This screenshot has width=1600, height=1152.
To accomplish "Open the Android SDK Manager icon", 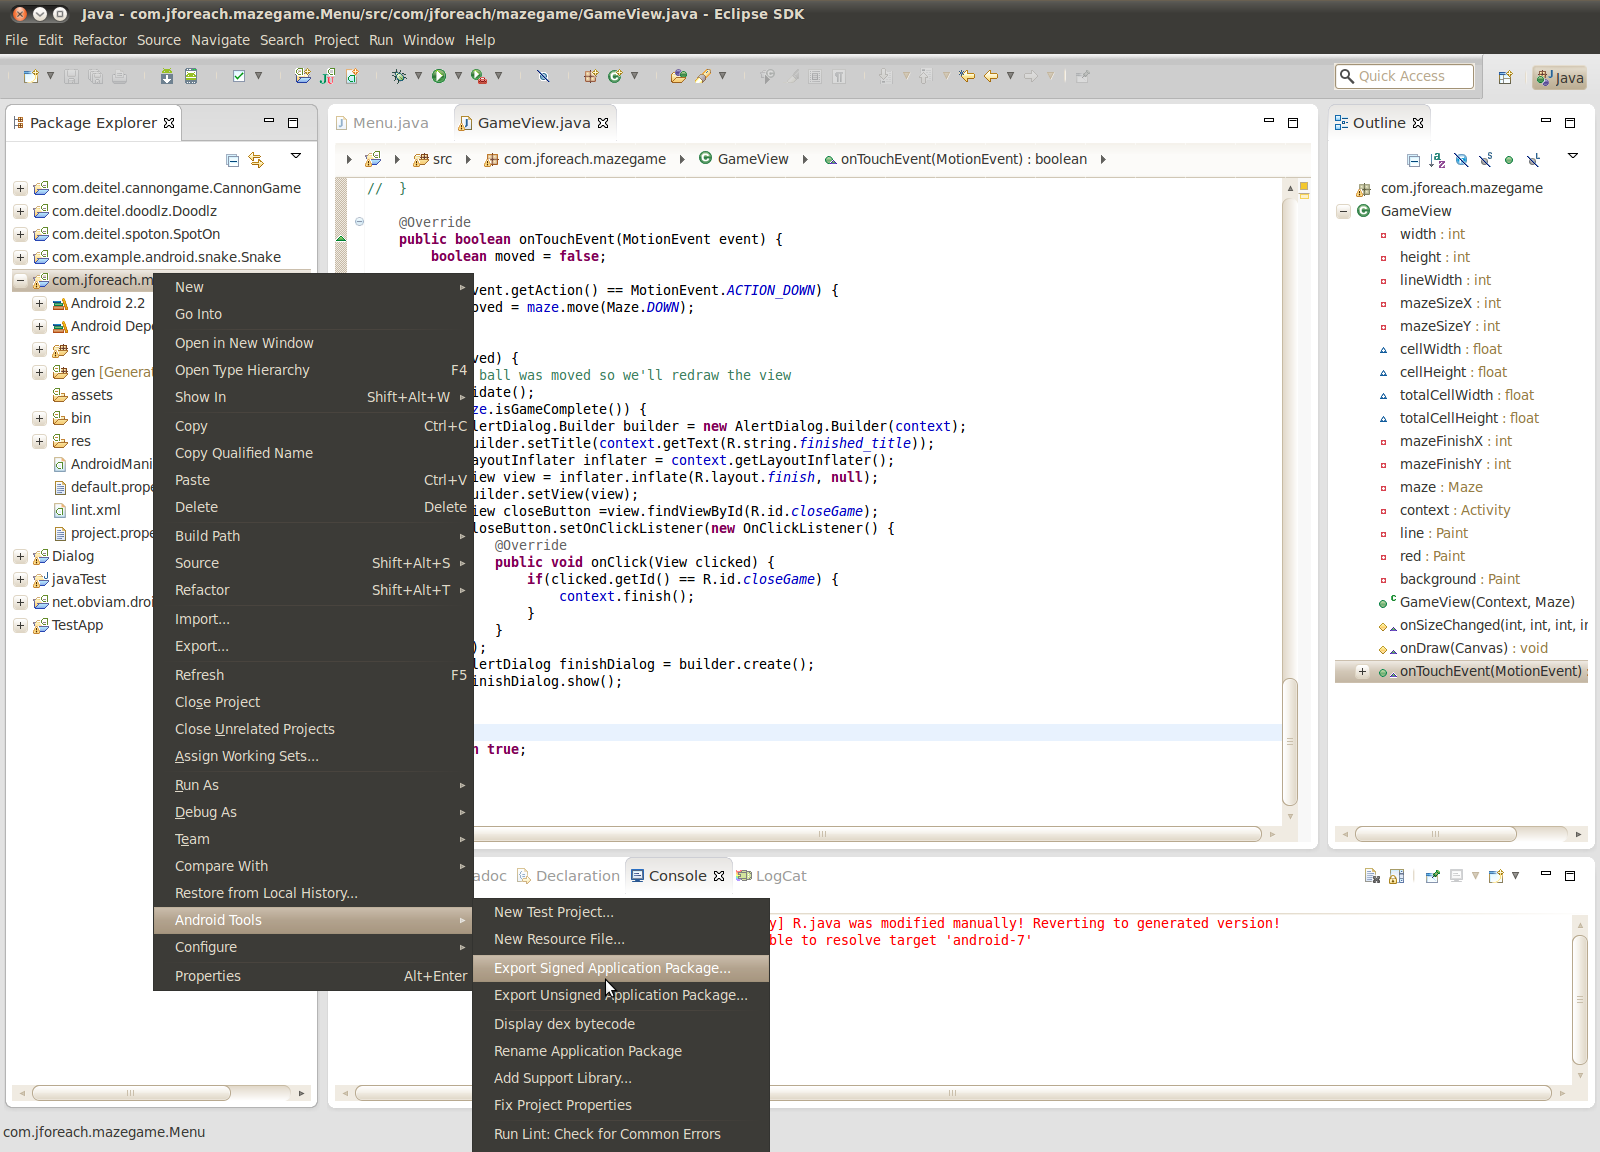I will click(167, 76).
